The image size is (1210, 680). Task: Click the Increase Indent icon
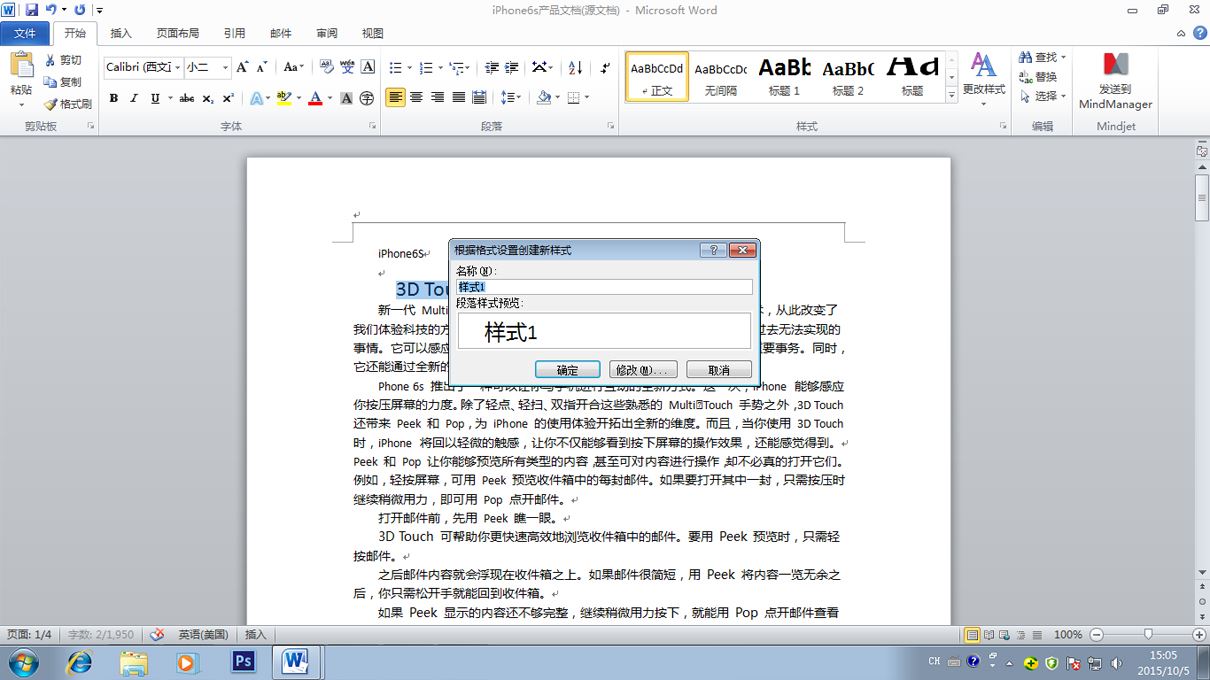pos(512,67)
